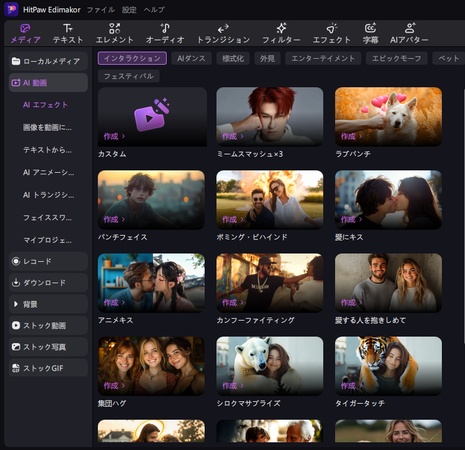Image resolution: width=465 pixels, height=450 pixels.
Task: Click the ストックGIF icon
Action: click(16, 368)
